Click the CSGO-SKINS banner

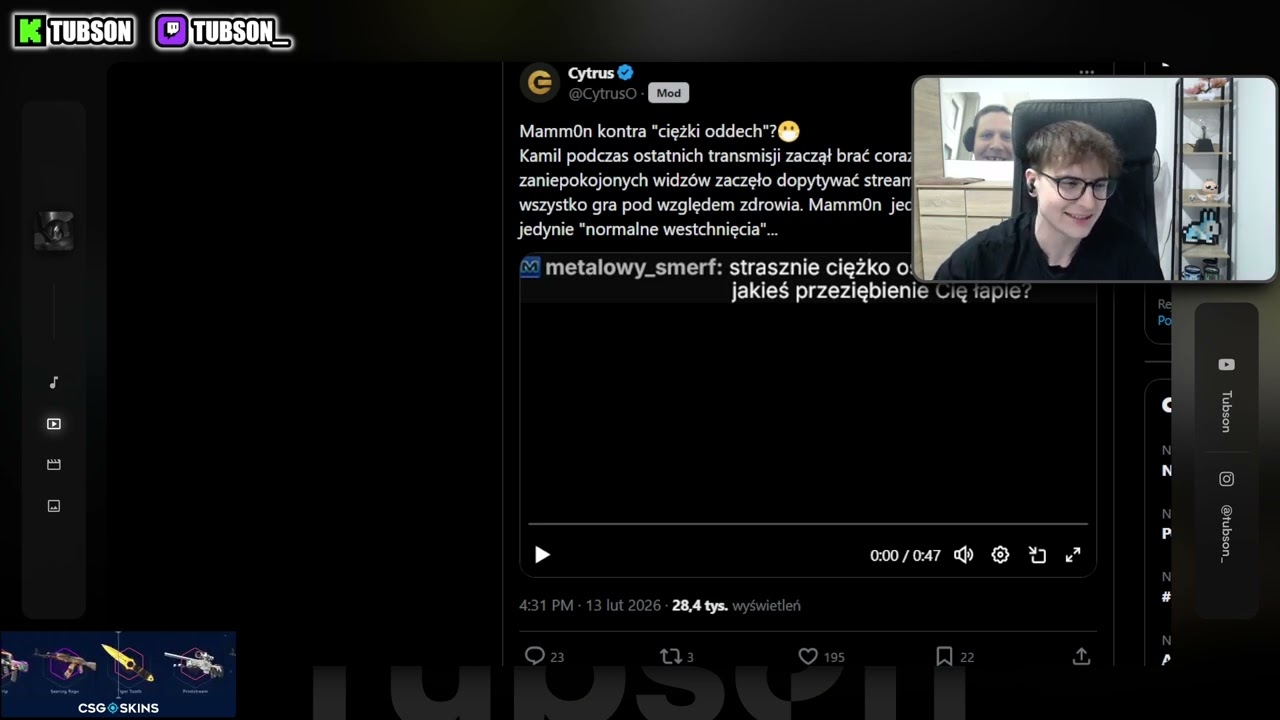tap(118, 675)
